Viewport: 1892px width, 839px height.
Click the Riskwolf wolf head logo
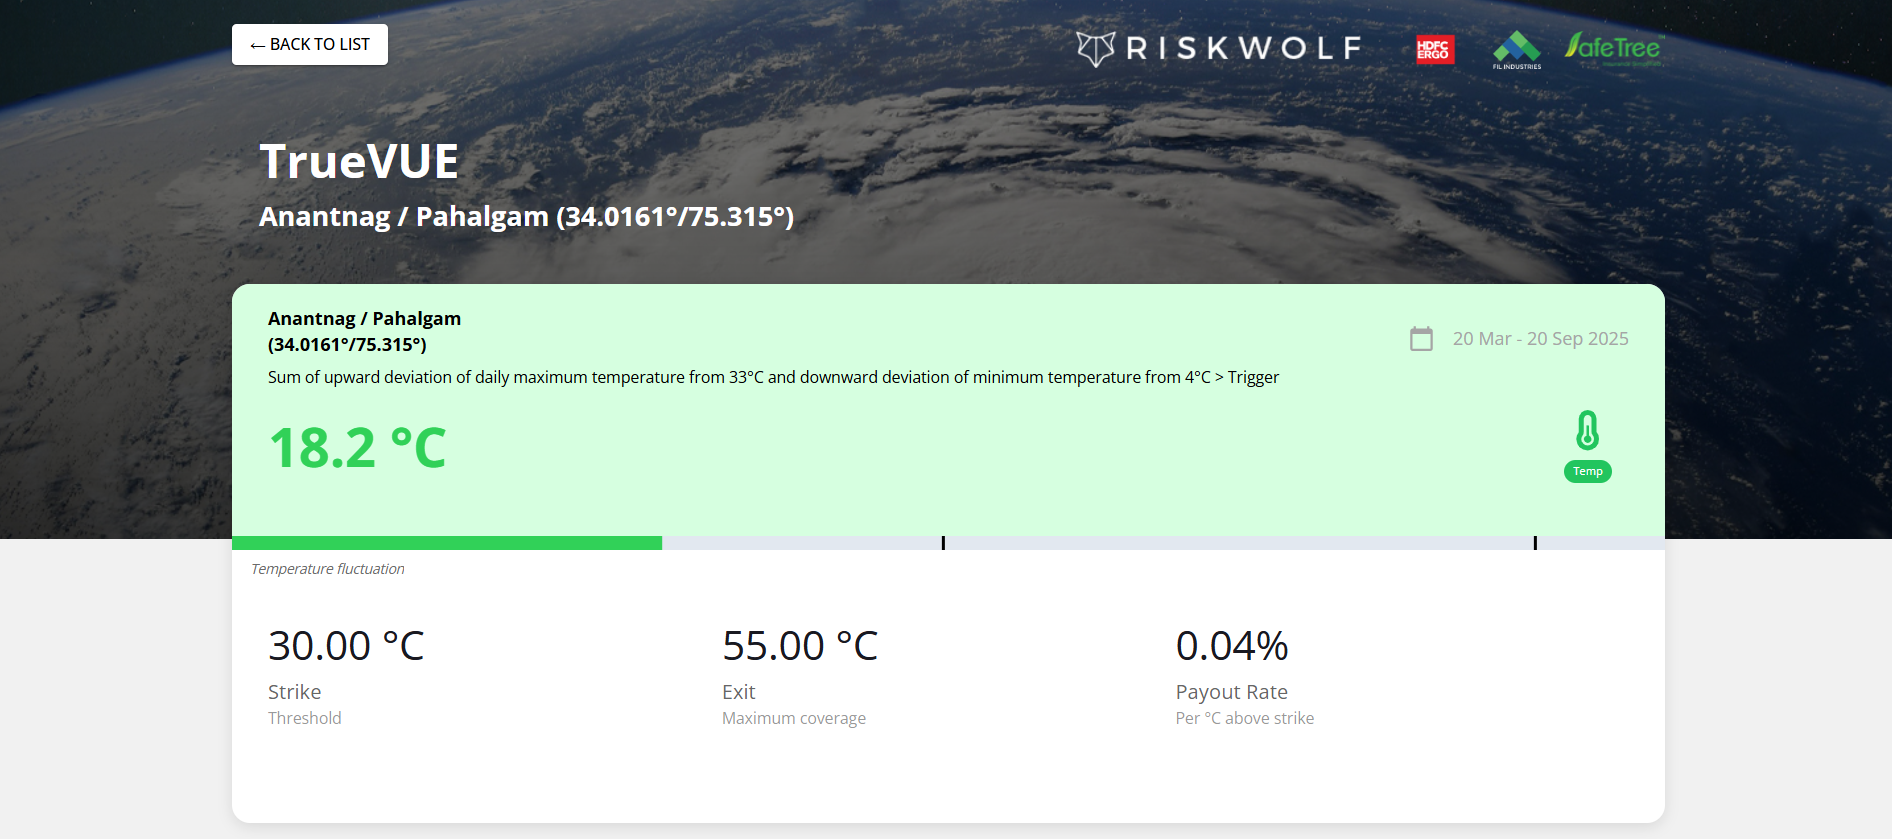pyautogui.click(x=1095, y=48)
